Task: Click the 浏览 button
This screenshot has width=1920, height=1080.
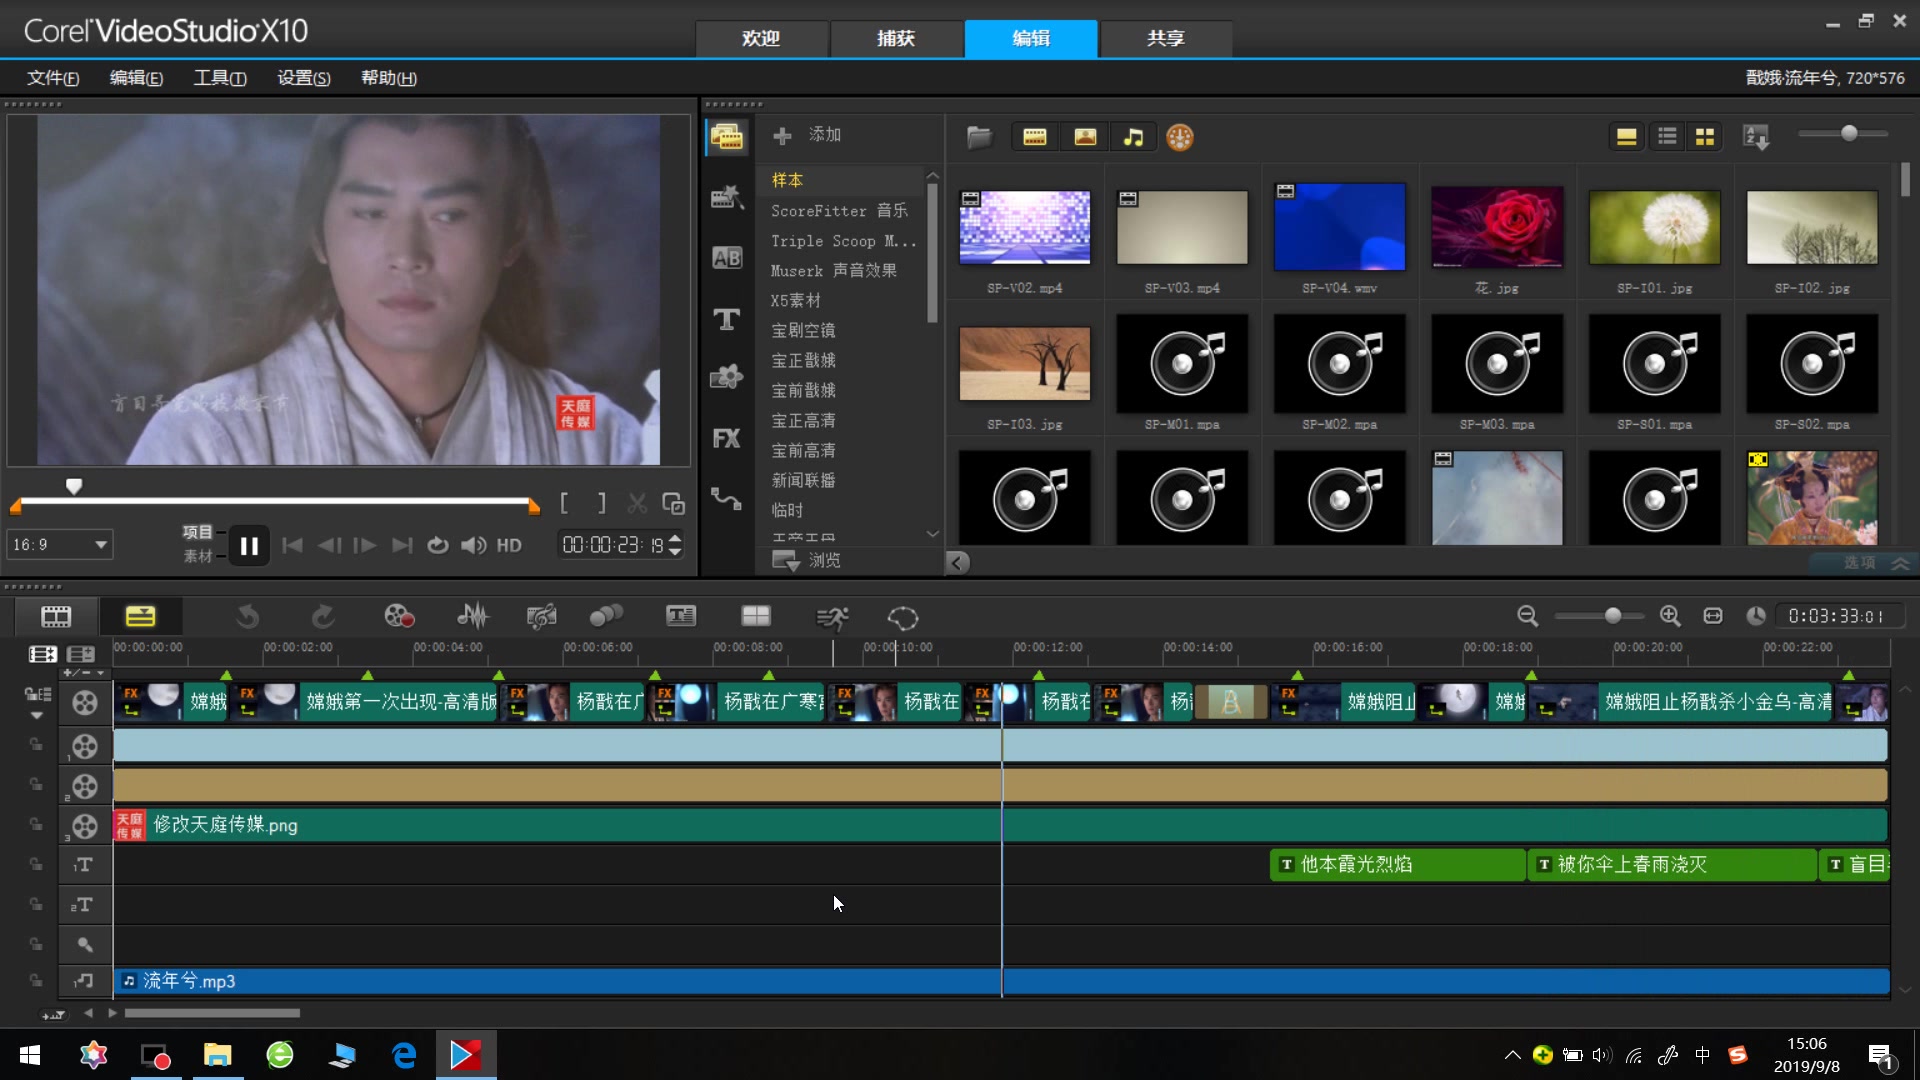Action: 807,561
